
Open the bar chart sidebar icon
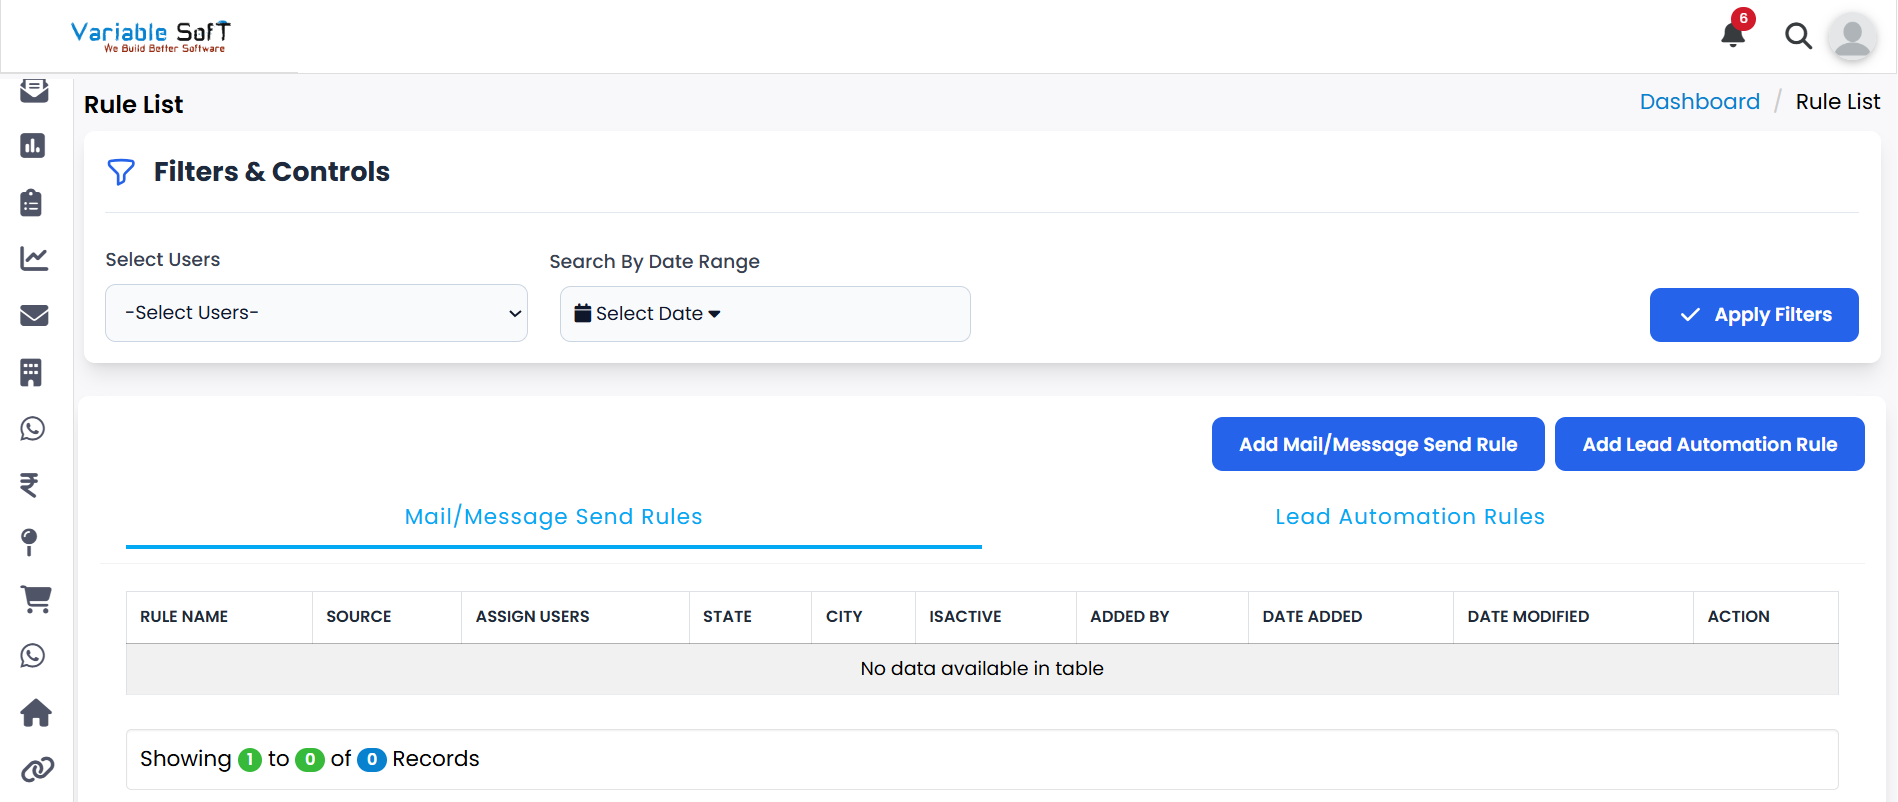[33, 146]
